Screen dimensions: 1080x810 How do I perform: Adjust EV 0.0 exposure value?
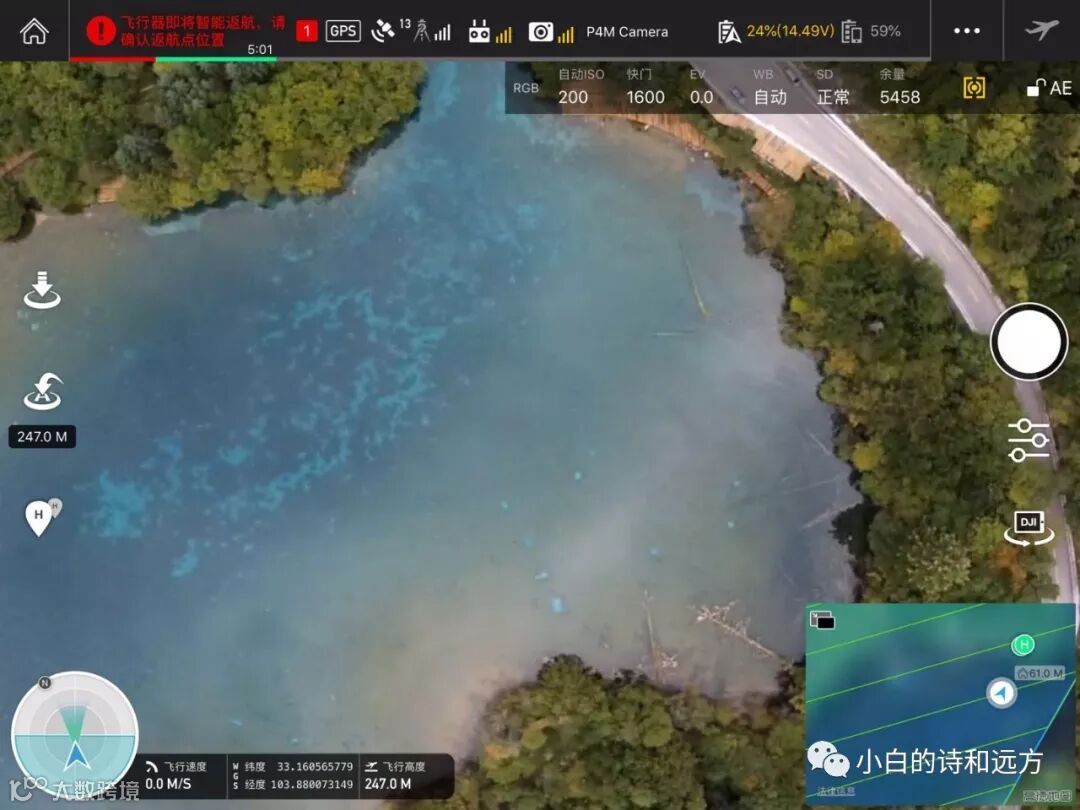click(x=701, y=87)
